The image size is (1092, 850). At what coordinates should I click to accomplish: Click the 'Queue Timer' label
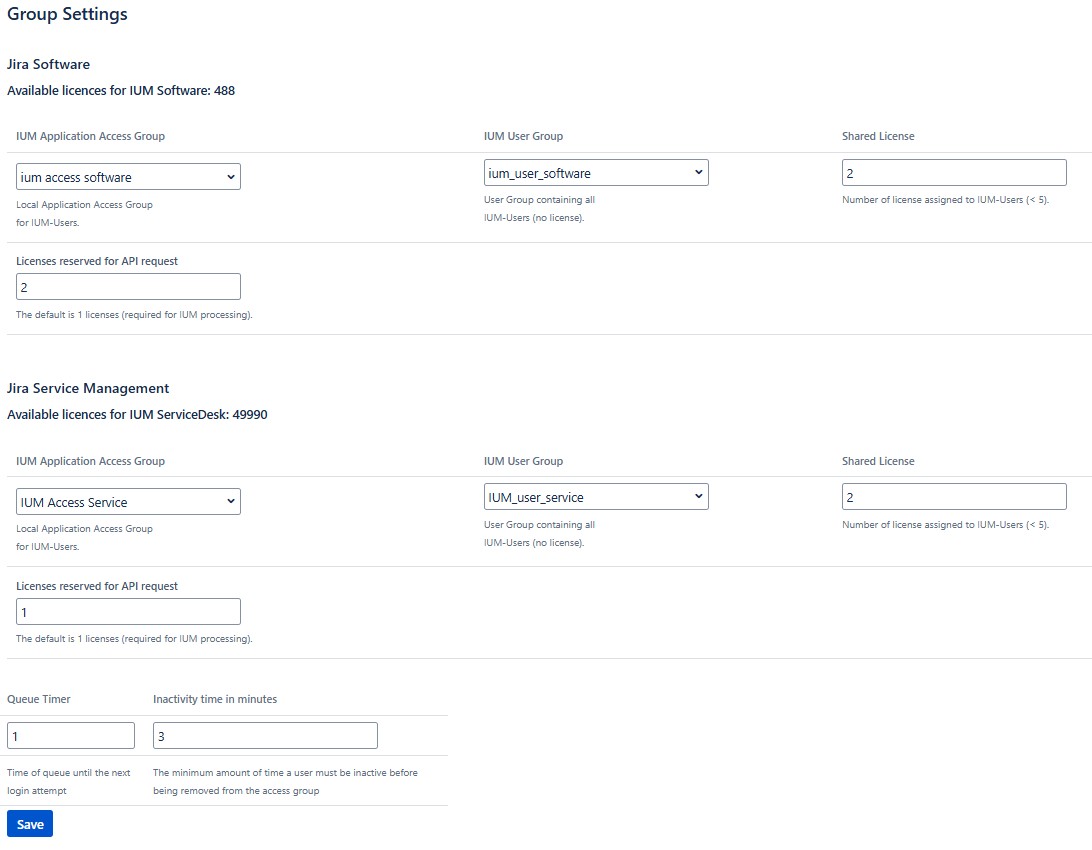tap(39, 699)
